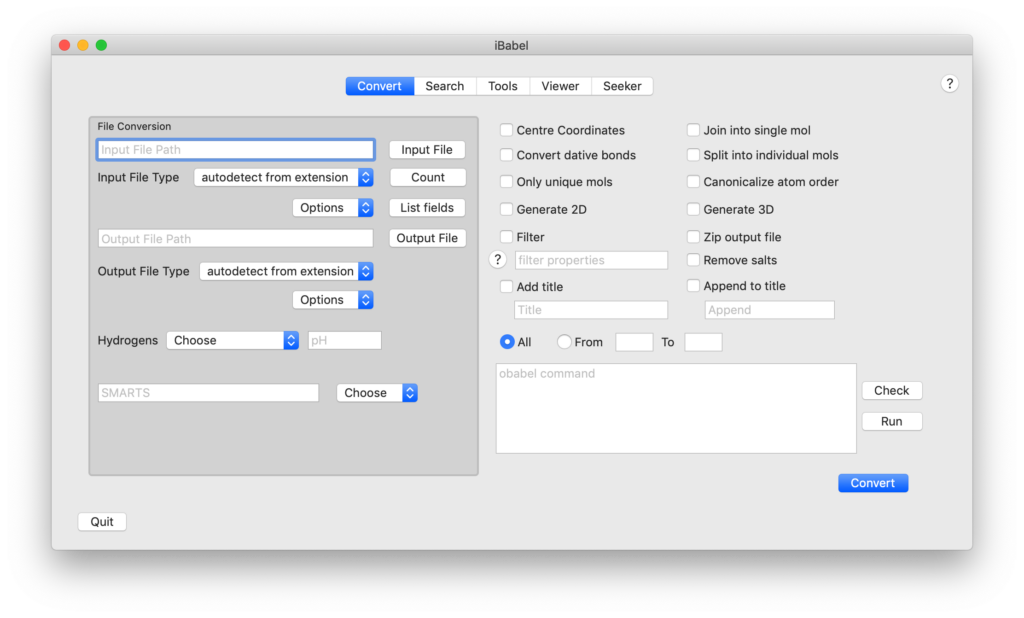Maximize iBabel with the green button
1024x618 pixels.
(101, 45)
